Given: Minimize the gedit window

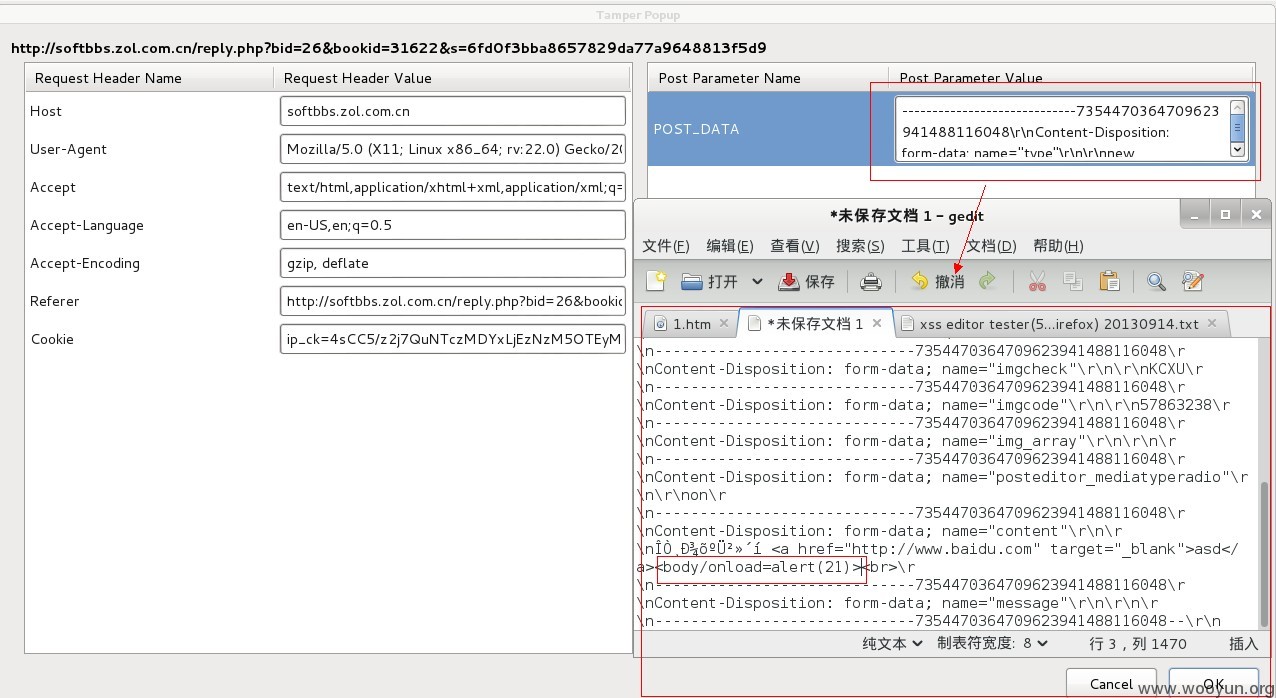Looking at the screenshot, I should coord(1195,214).
